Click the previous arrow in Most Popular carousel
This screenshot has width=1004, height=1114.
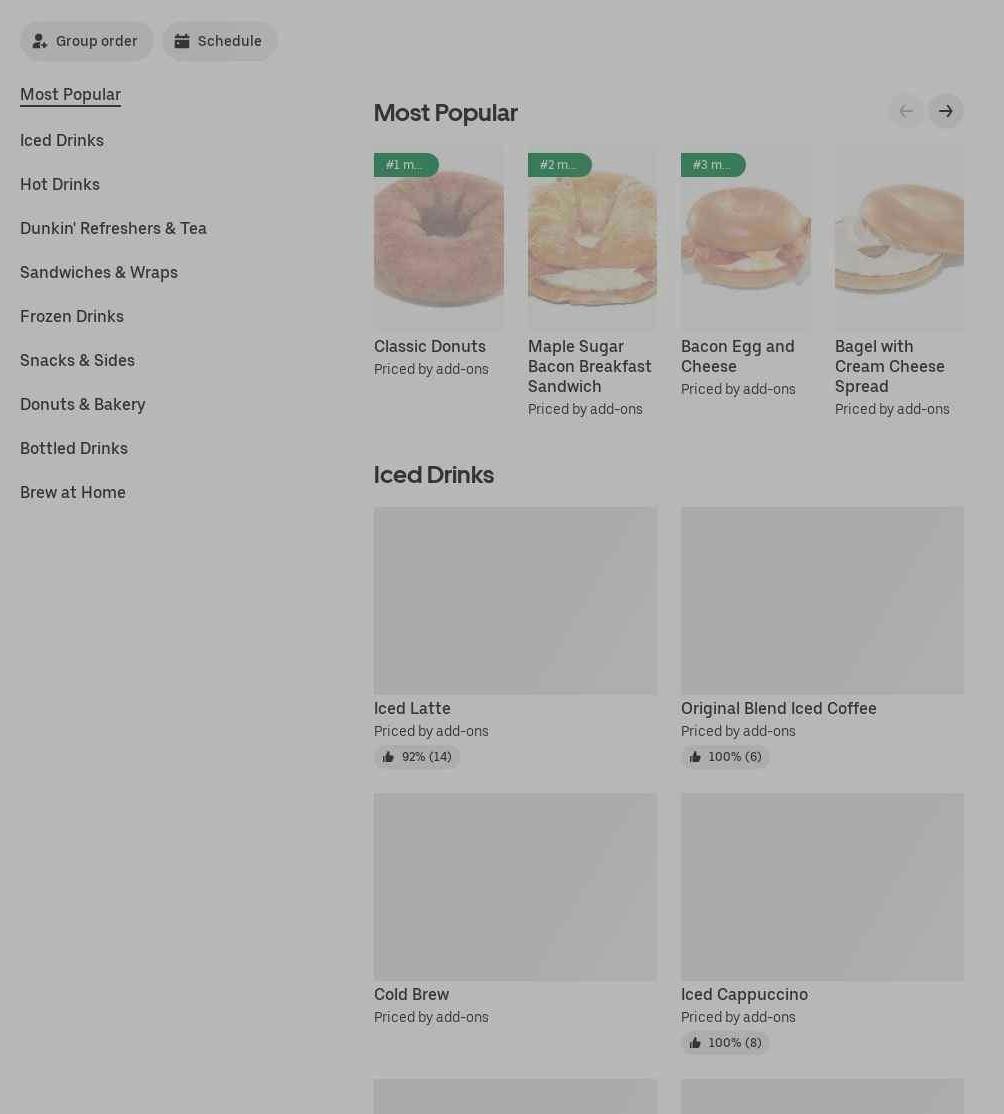click(906, 111)
